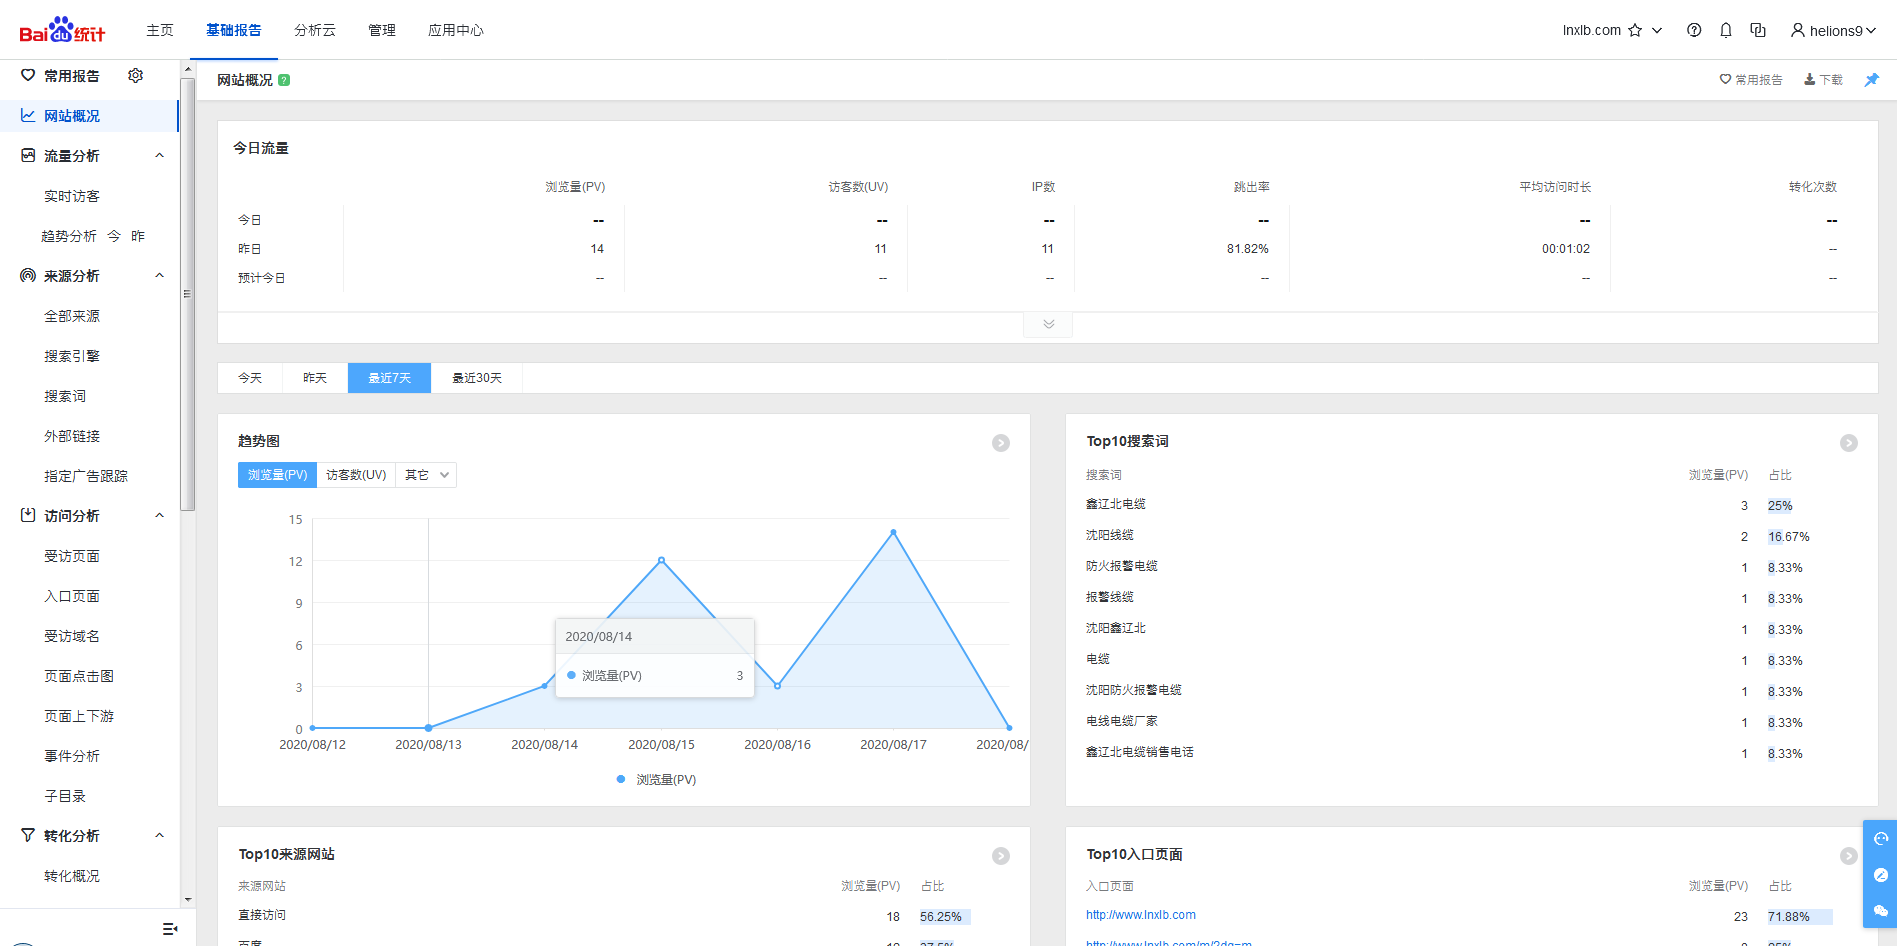Collapse the sidebar using bottom menu icon

click(170, 929)
